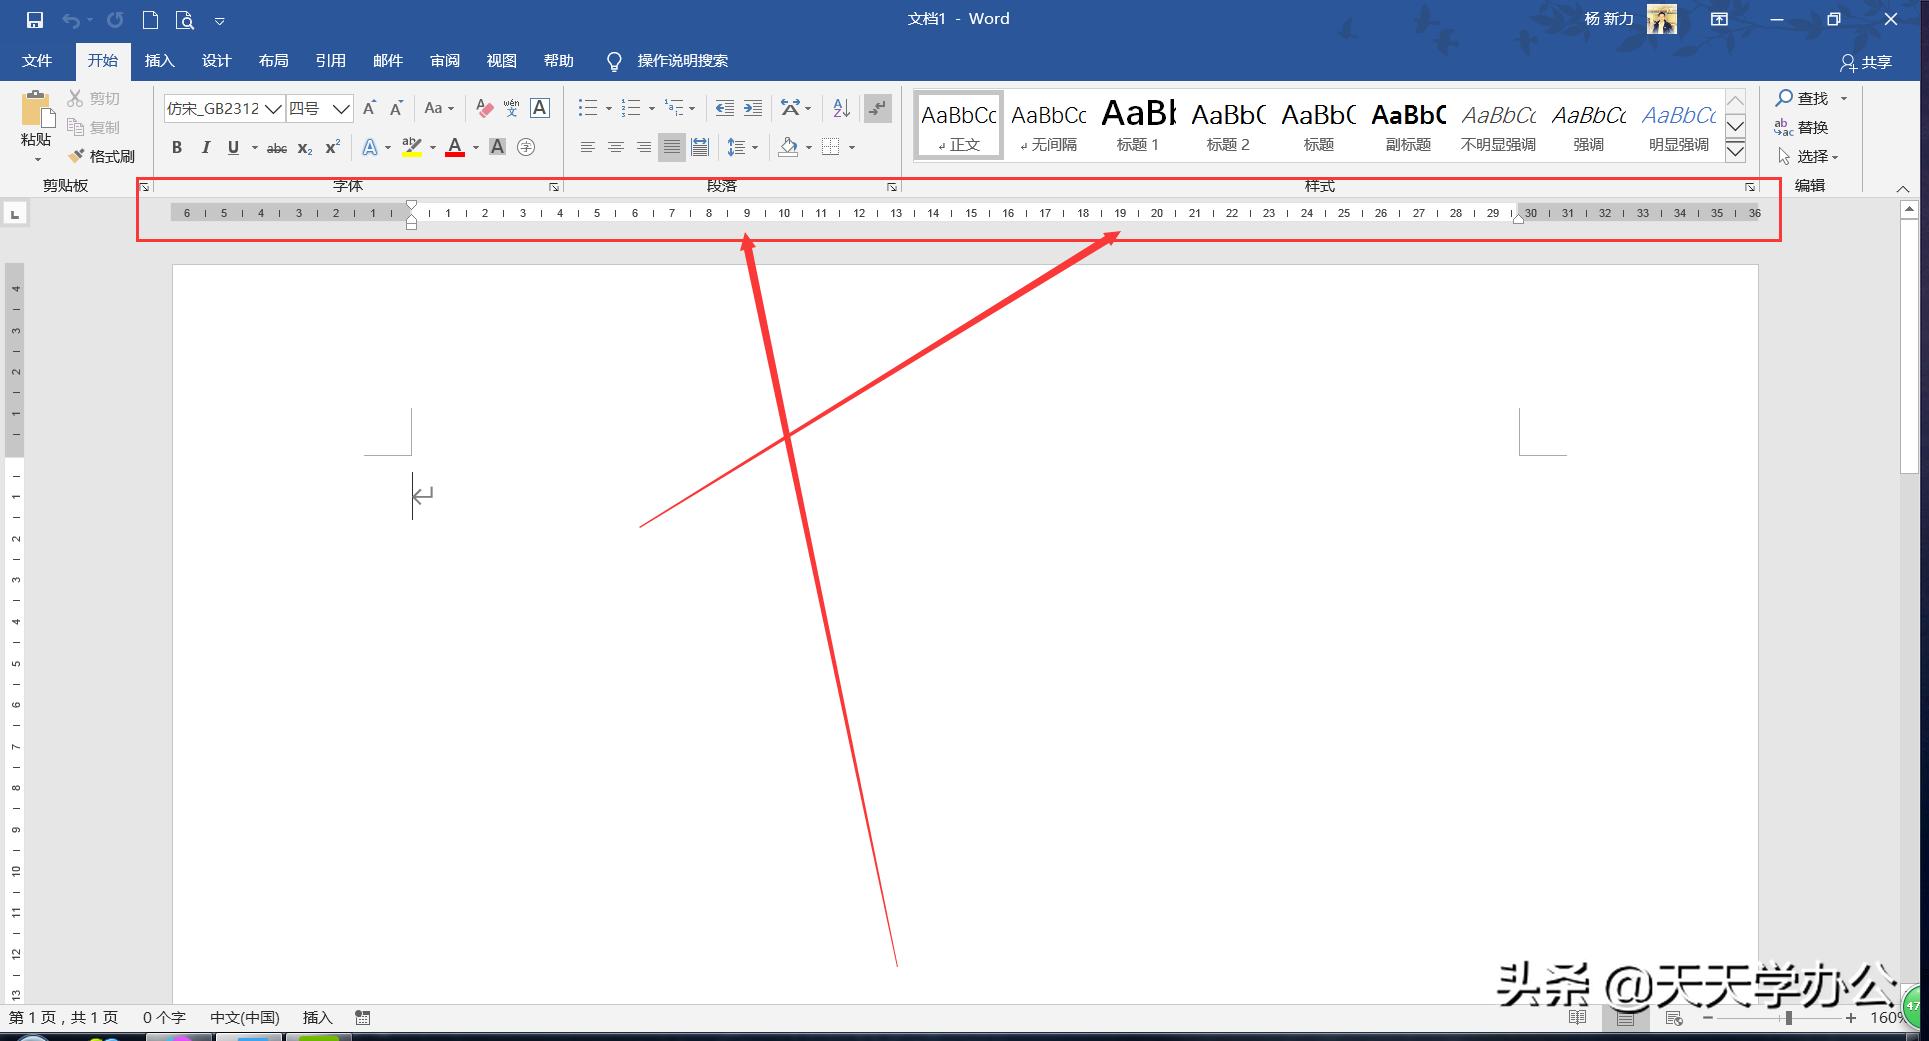
Task: Select the 标题 1 heading style
Action: tap(1138, 126)
